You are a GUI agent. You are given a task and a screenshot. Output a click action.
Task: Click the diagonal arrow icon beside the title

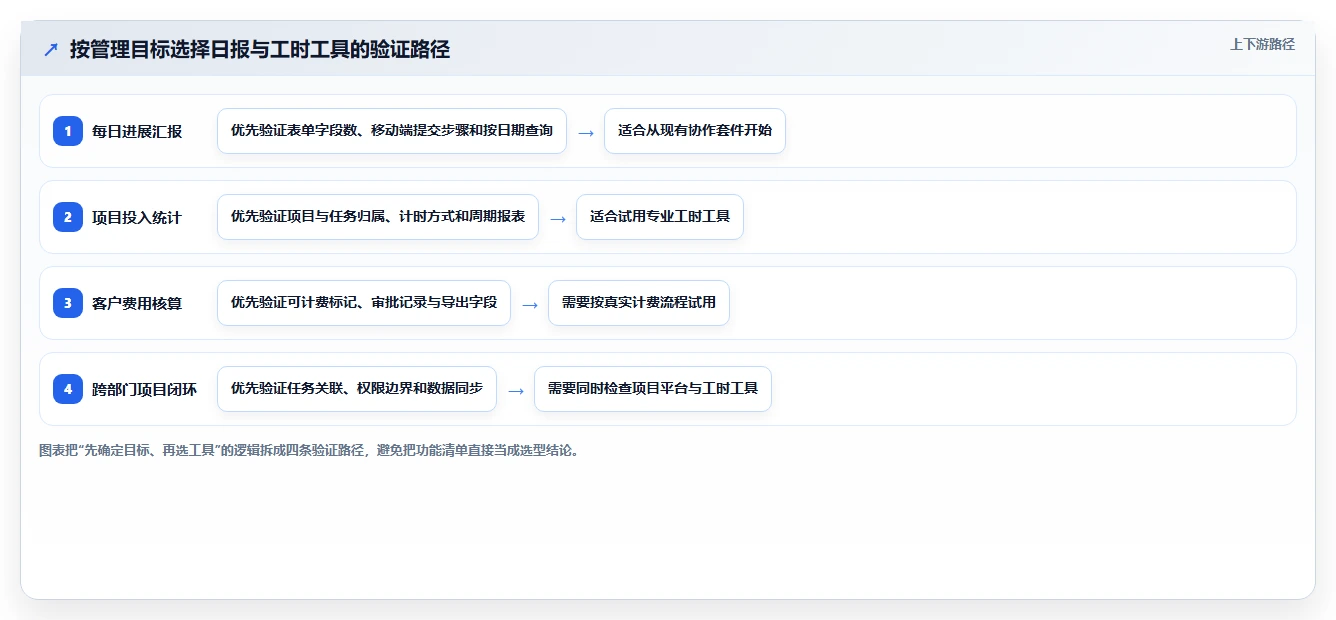click(51, 50)
